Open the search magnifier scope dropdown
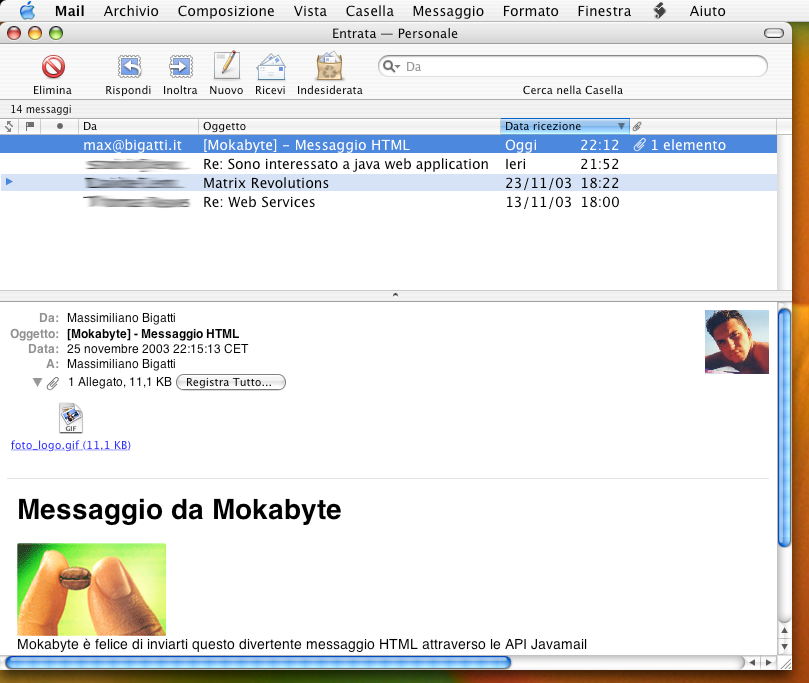 tap(392, 67)
